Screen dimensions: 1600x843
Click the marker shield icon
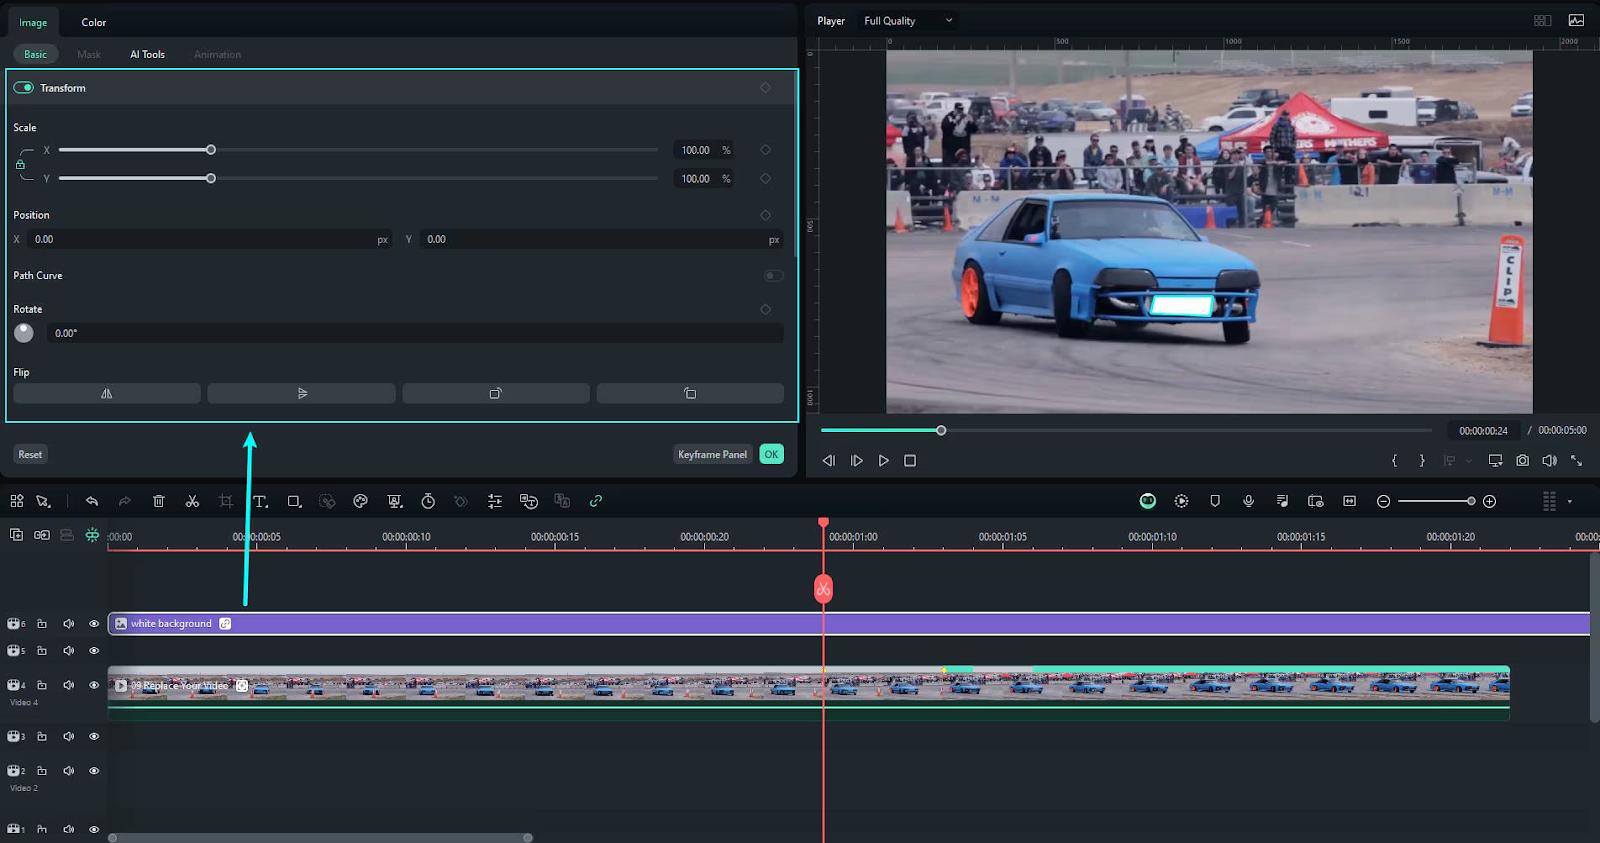click(x=1215, y=501)
